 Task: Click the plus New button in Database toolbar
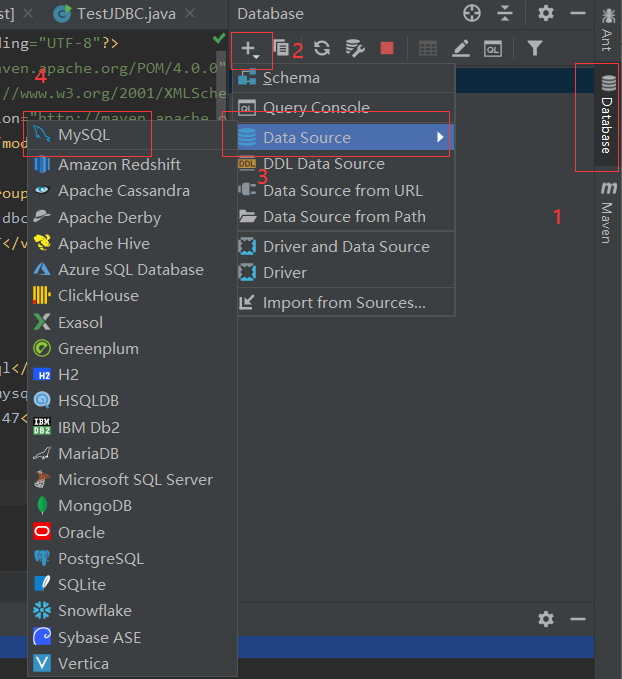click(250, 49)
